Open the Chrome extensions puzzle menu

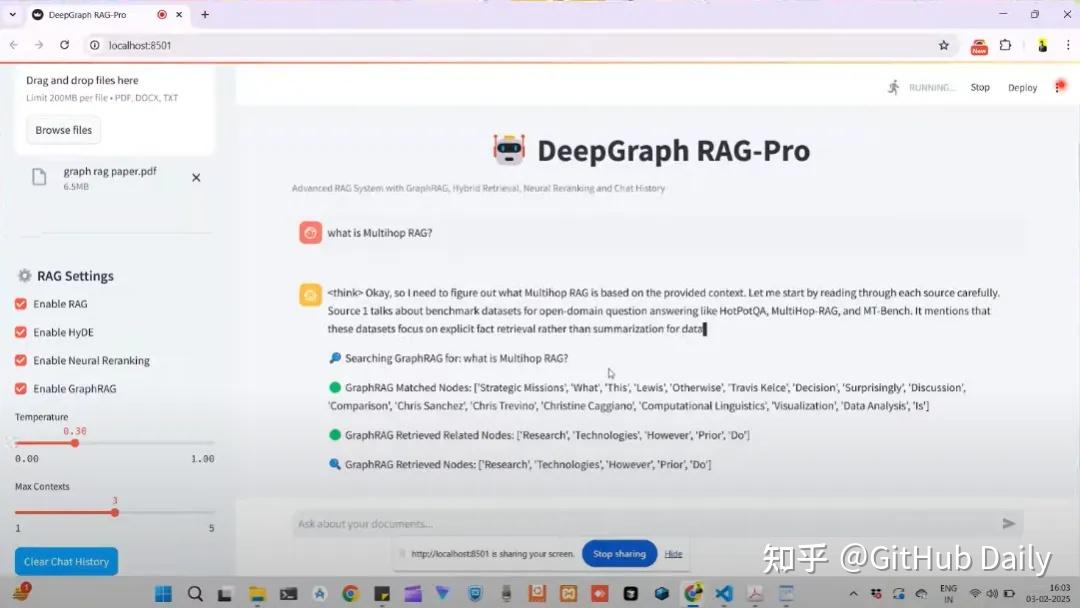click(x=1005, y=45)
